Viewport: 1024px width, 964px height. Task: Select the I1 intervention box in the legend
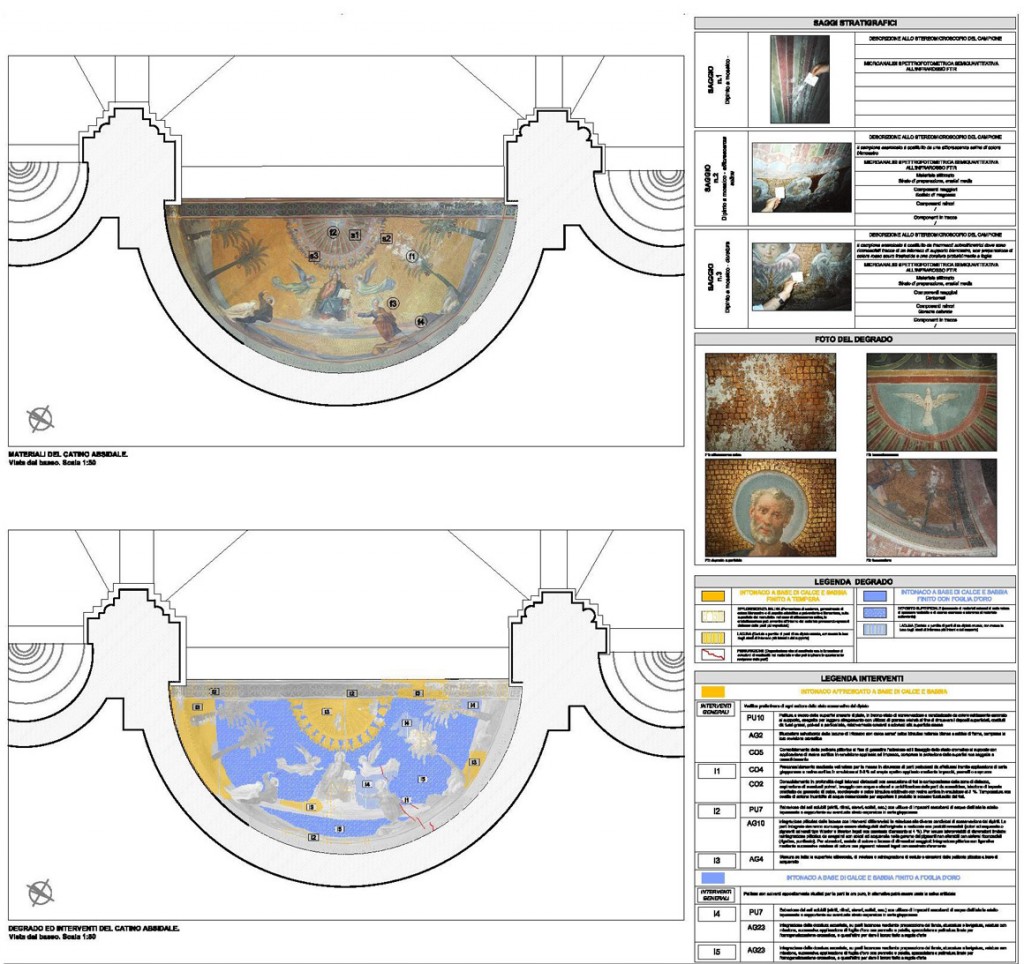717,770
